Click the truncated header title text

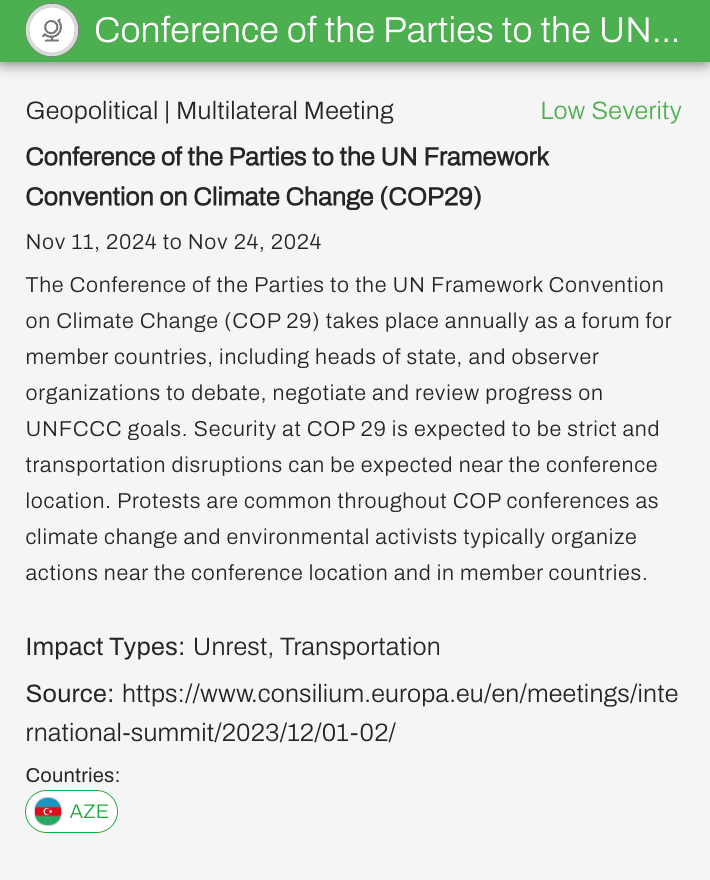[386, 31]
